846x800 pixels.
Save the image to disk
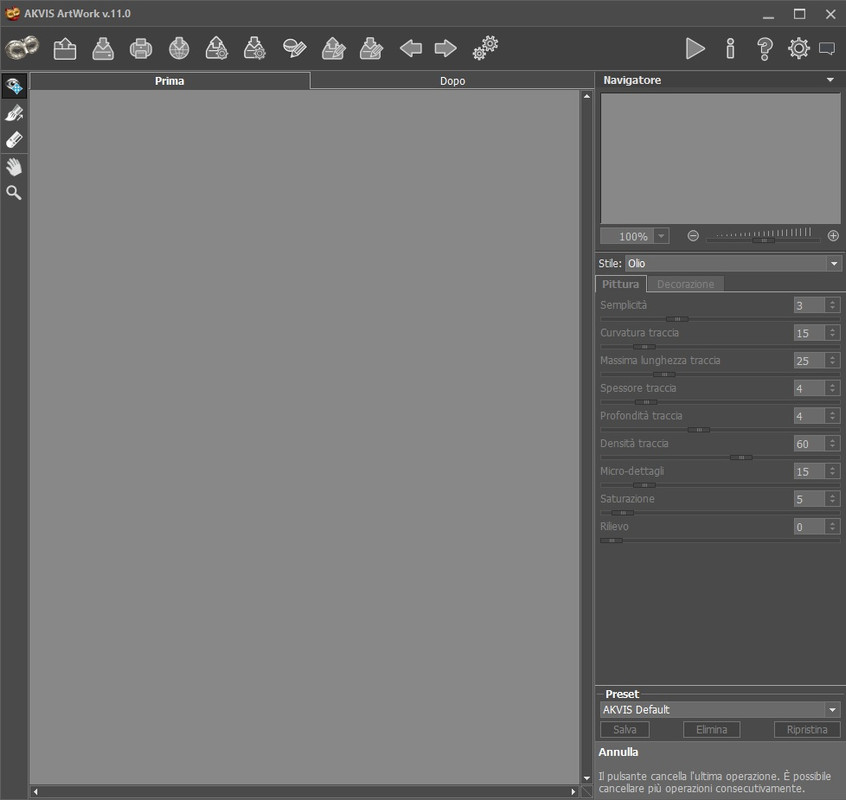pyautogui.click(x=103, y=49)
